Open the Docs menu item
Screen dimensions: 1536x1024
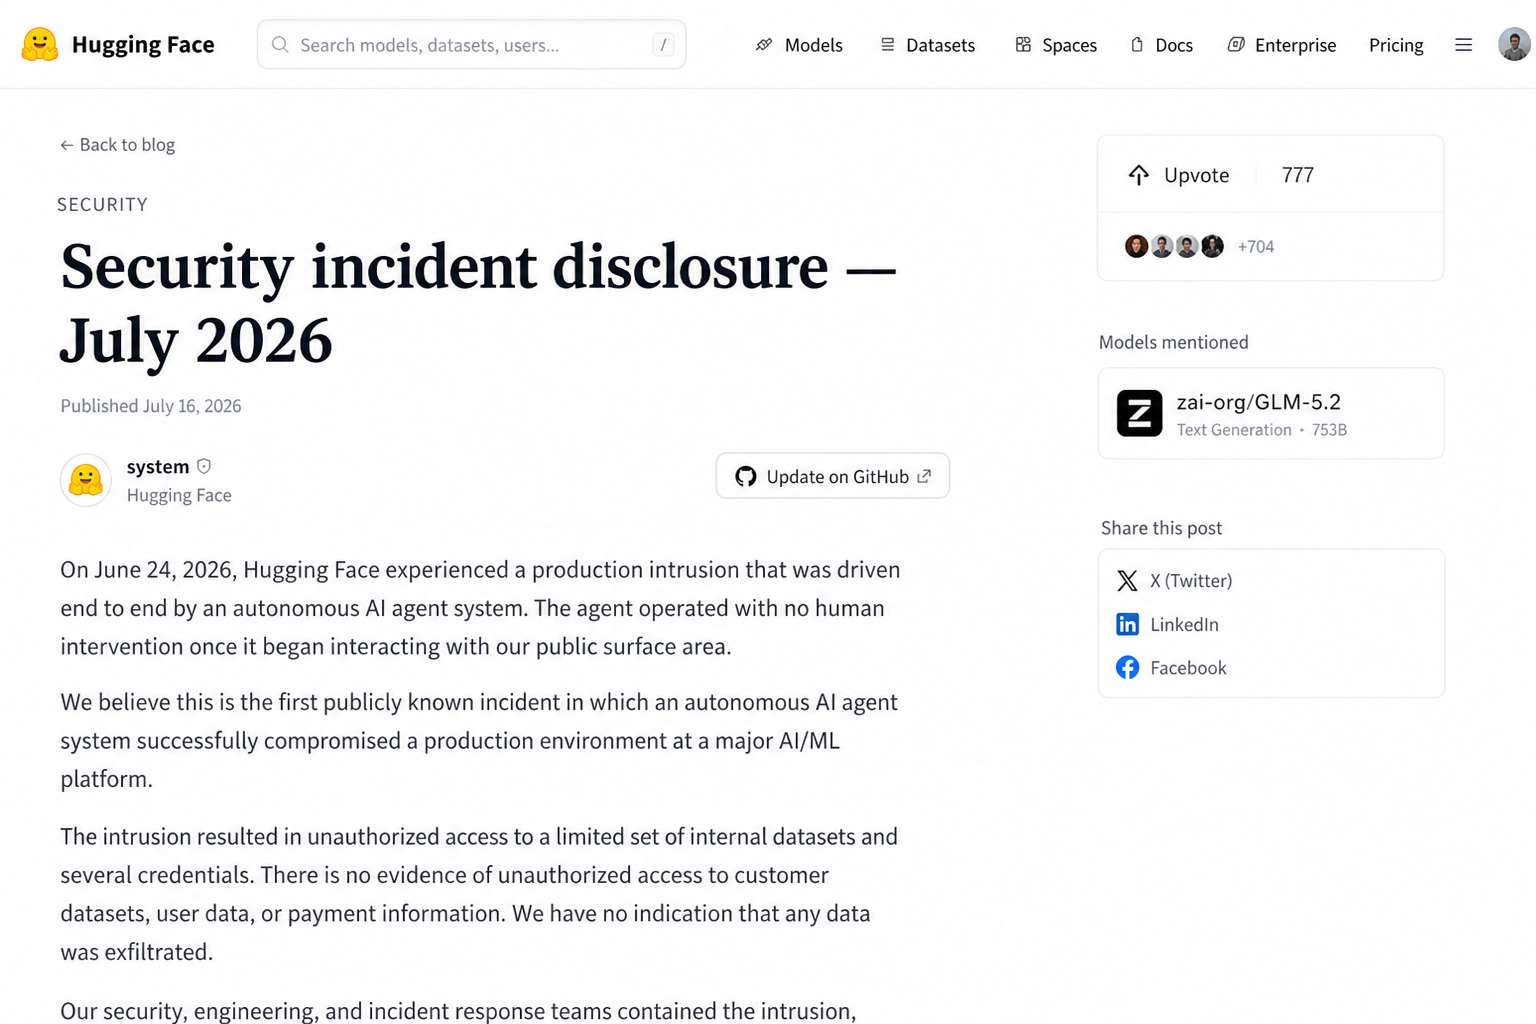[x=1162, y=45]
